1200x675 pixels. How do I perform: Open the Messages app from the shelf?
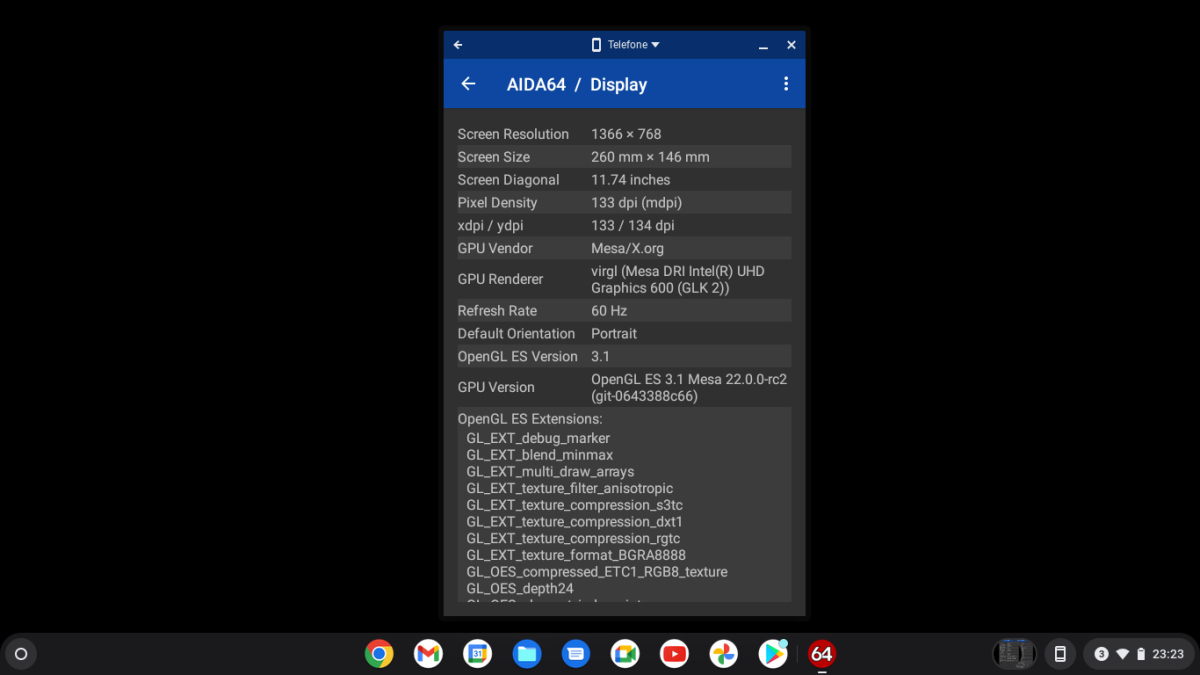tap(576, 654)
